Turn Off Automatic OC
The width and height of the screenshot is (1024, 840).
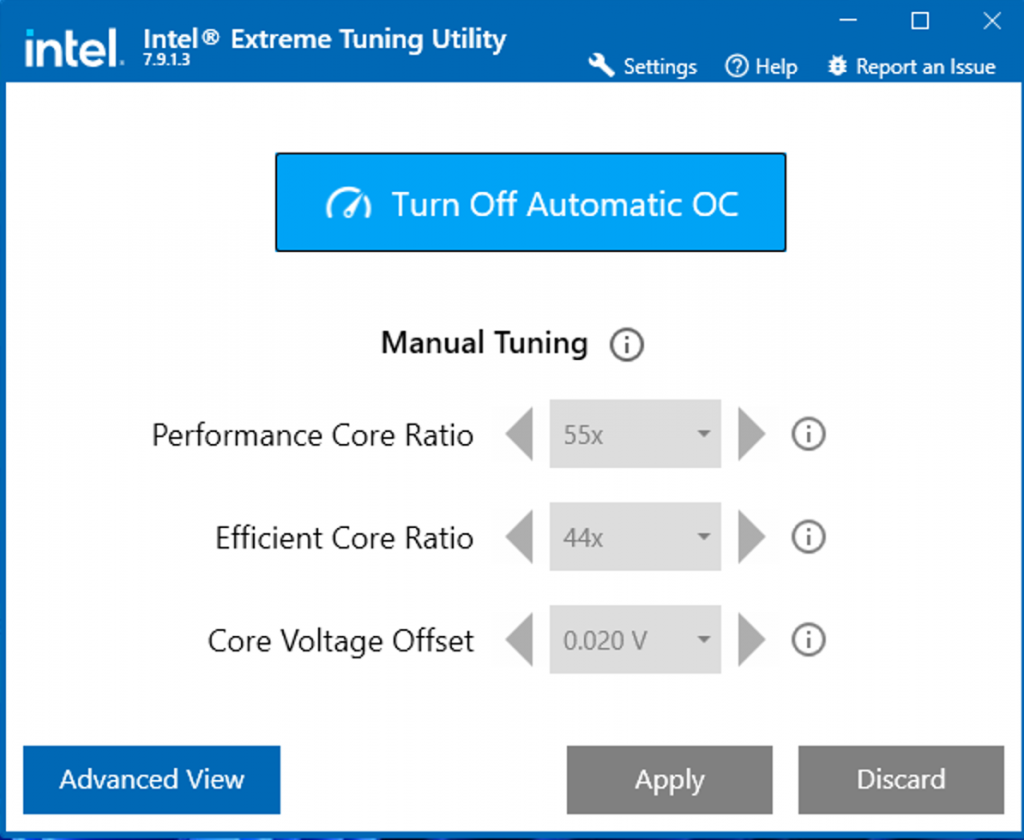[x=531, y=203]
